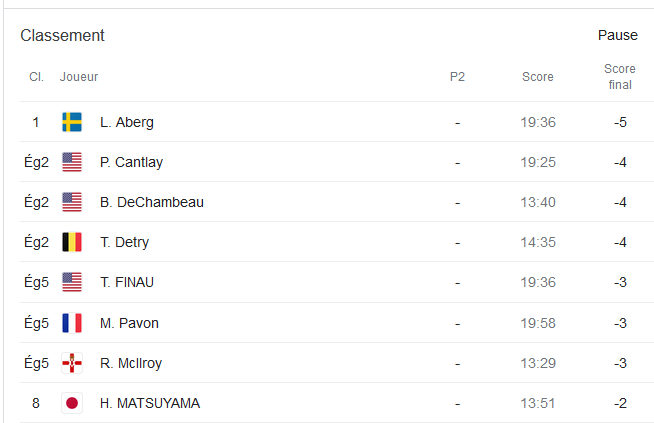This screenshot has height=423, width=654.
Task: Open L. Aberg player name
Action: click(127, 122)
